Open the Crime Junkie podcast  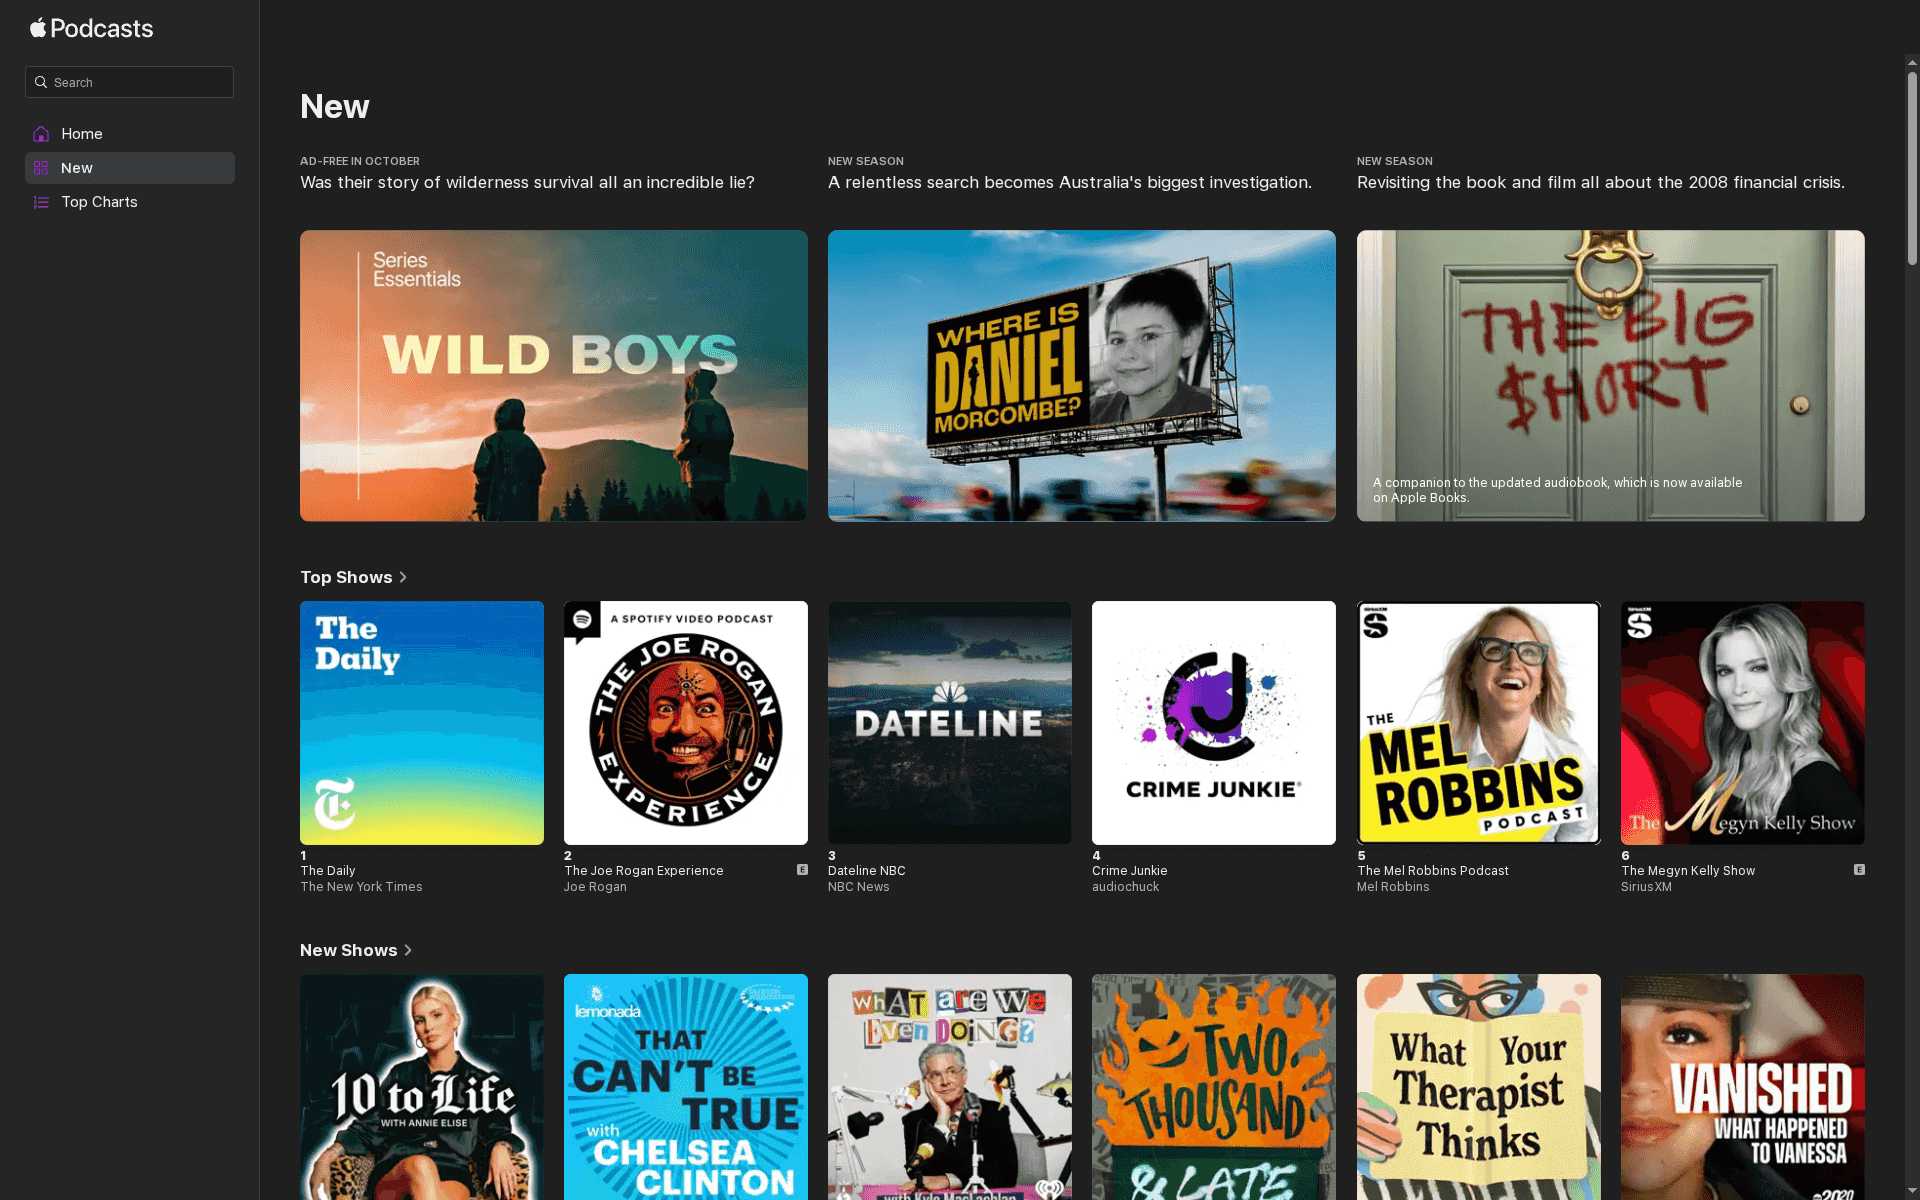point(1213,722)
